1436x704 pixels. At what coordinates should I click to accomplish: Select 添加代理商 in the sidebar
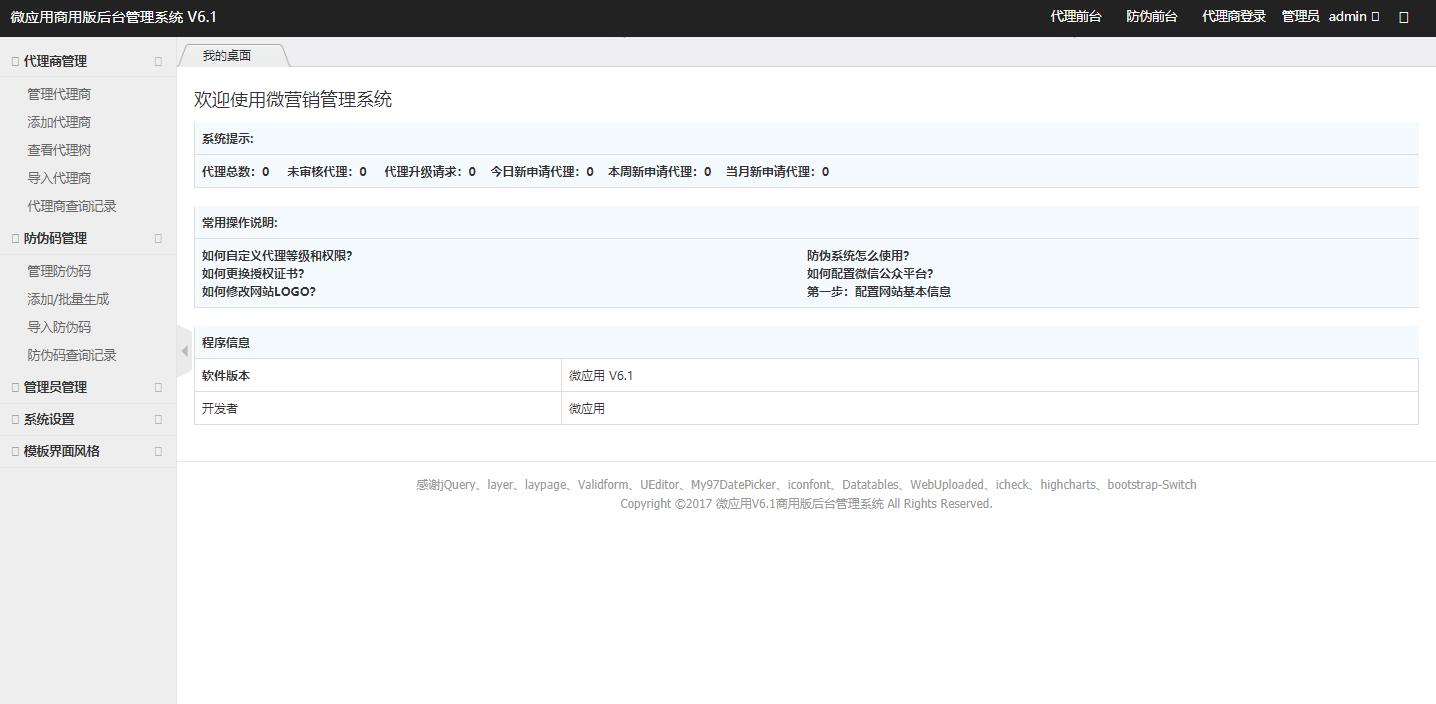tap(59, 122)
